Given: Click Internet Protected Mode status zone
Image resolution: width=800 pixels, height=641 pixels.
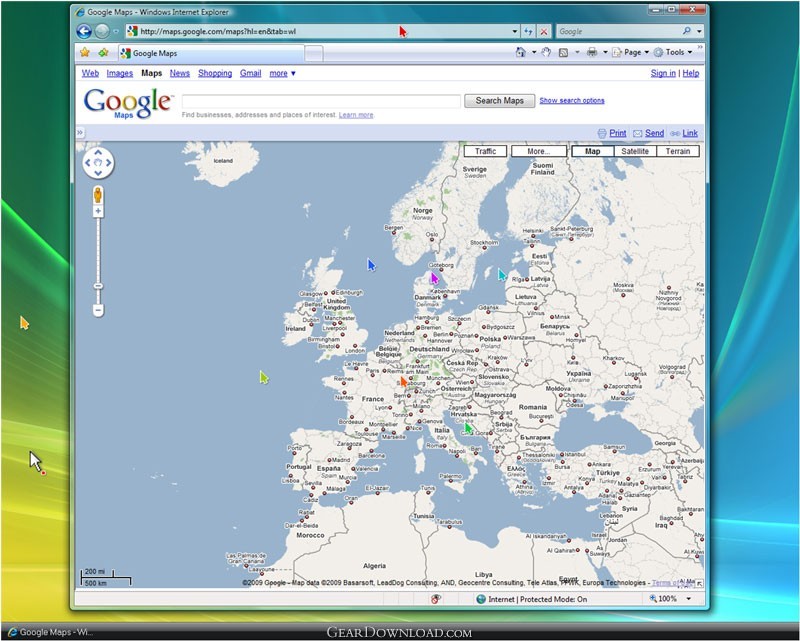Looking at the screenshot, I should [532, 599].
